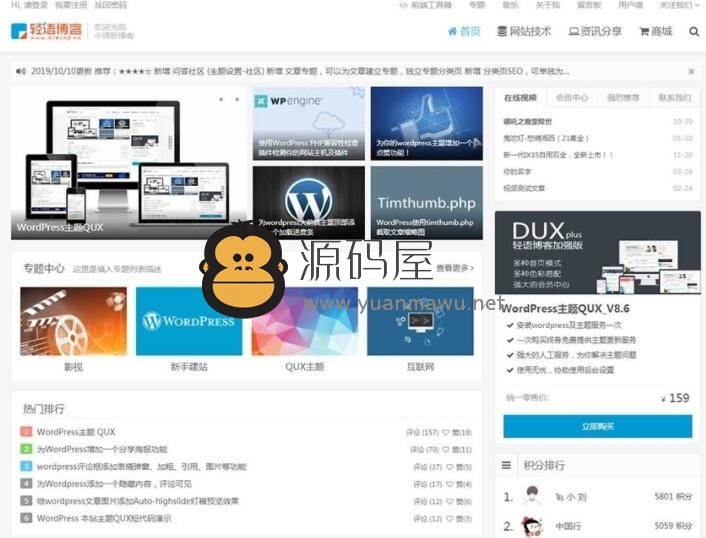Open the 首页 home nav item
Image resolution: width=706 pixels, height=538 pixels.
pos(465,32)
